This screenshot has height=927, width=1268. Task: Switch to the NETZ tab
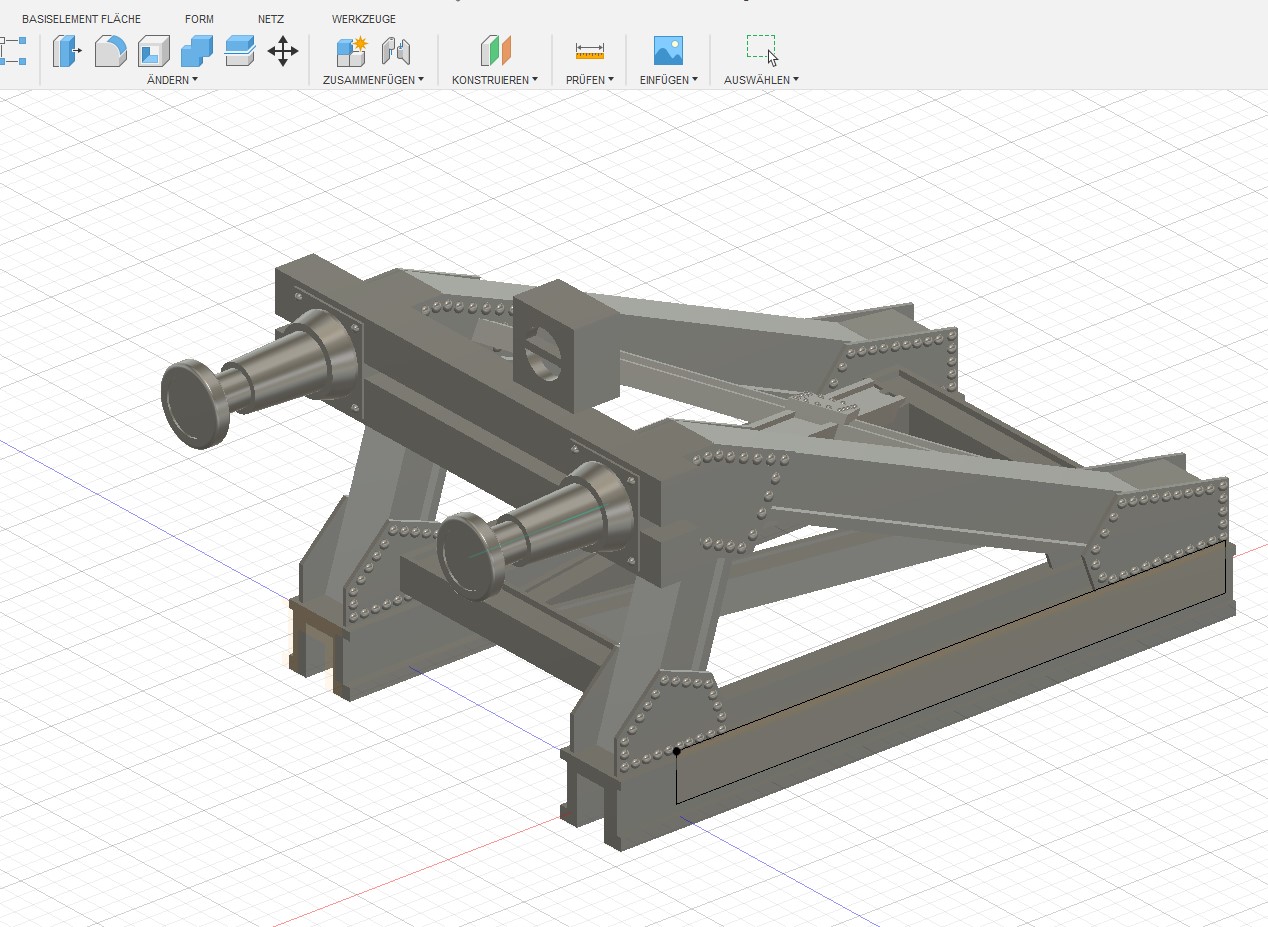[271, 19]
